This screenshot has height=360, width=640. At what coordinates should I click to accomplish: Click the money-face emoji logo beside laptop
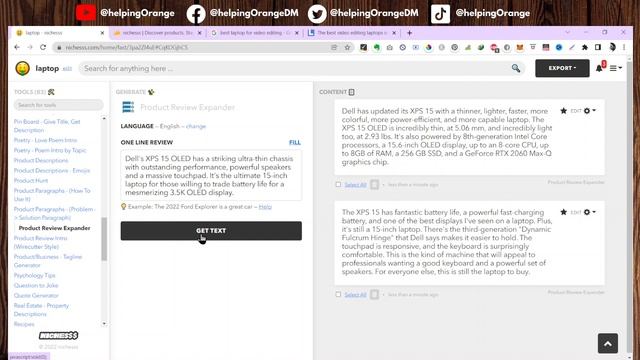(22, 68)
